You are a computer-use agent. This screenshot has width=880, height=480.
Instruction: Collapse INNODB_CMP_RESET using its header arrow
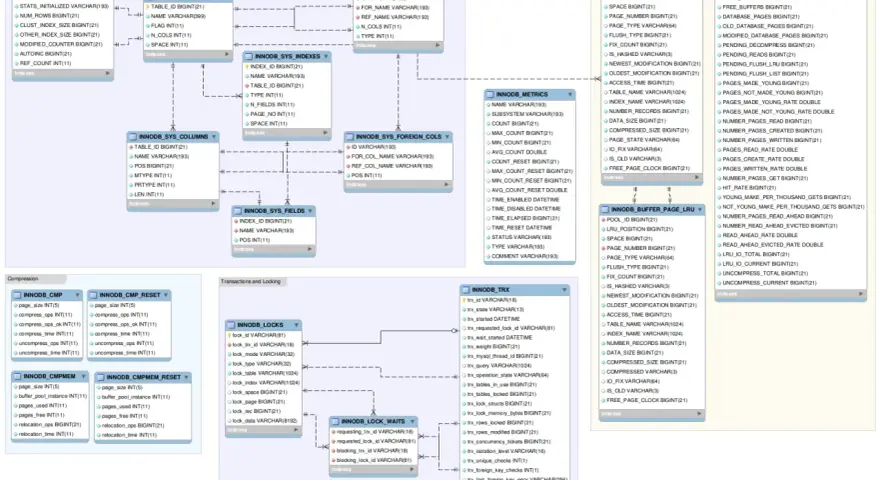tap(166, 295)
